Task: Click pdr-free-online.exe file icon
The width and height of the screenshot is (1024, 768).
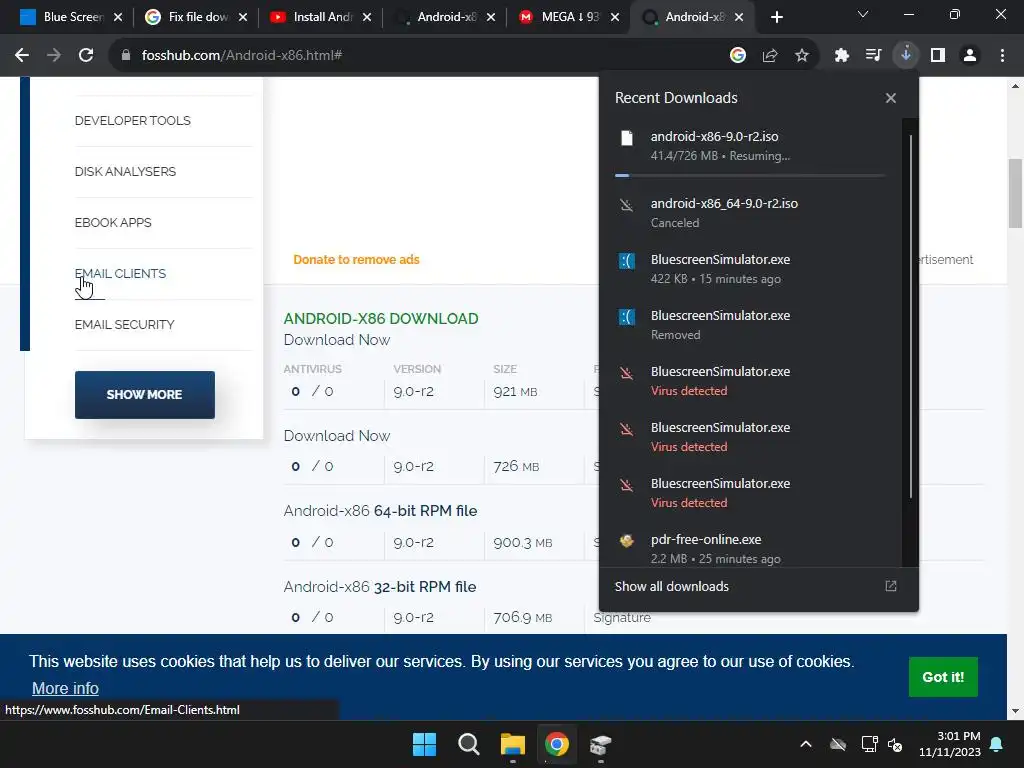Action: click(626, 541)
